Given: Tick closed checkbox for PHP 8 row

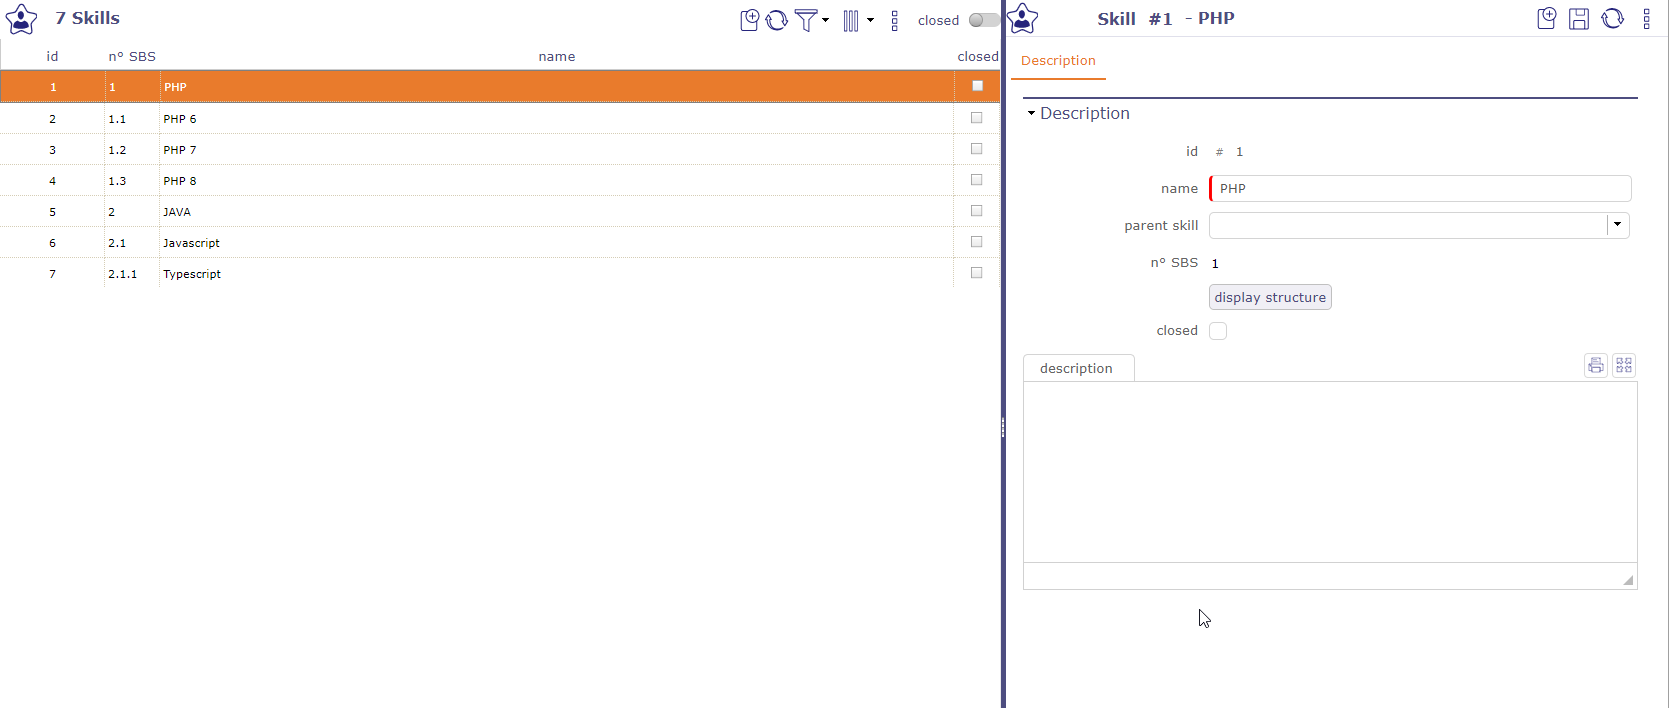Looking at the screenshot, I should click(x=977, y=180).
